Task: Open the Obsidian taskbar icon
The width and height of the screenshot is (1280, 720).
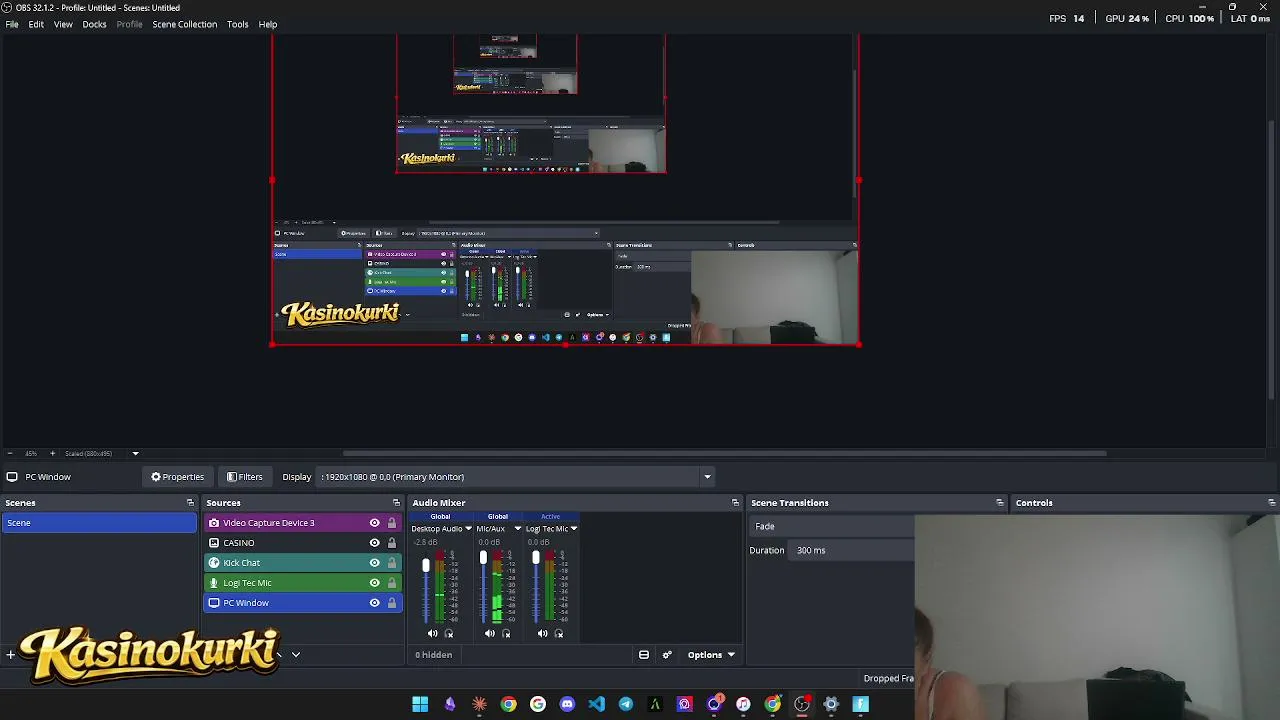Action: pyautogui.click(x=450, y=704)
